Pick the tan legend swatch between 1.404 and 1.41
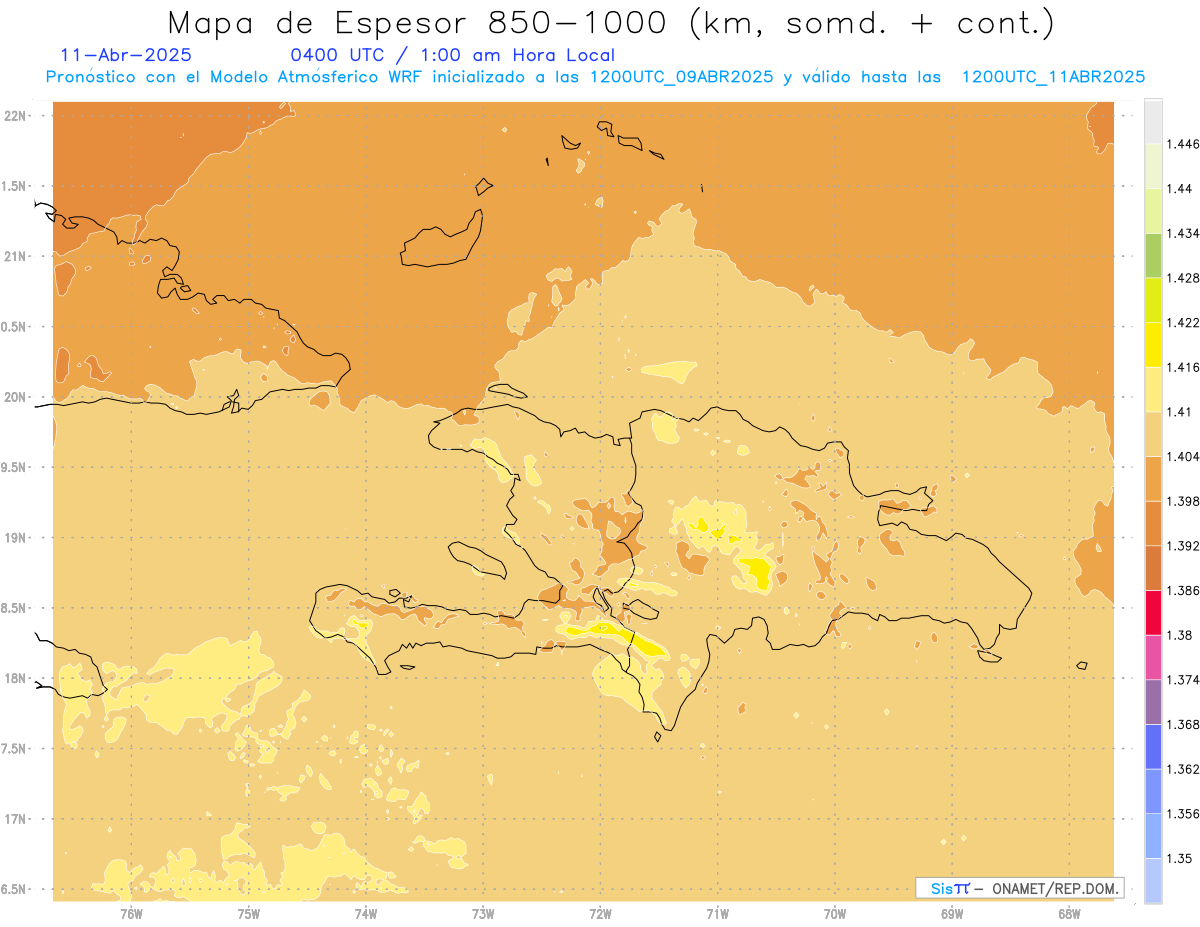This screenshot has width=1200, height=927. [x=1153, y=434]
